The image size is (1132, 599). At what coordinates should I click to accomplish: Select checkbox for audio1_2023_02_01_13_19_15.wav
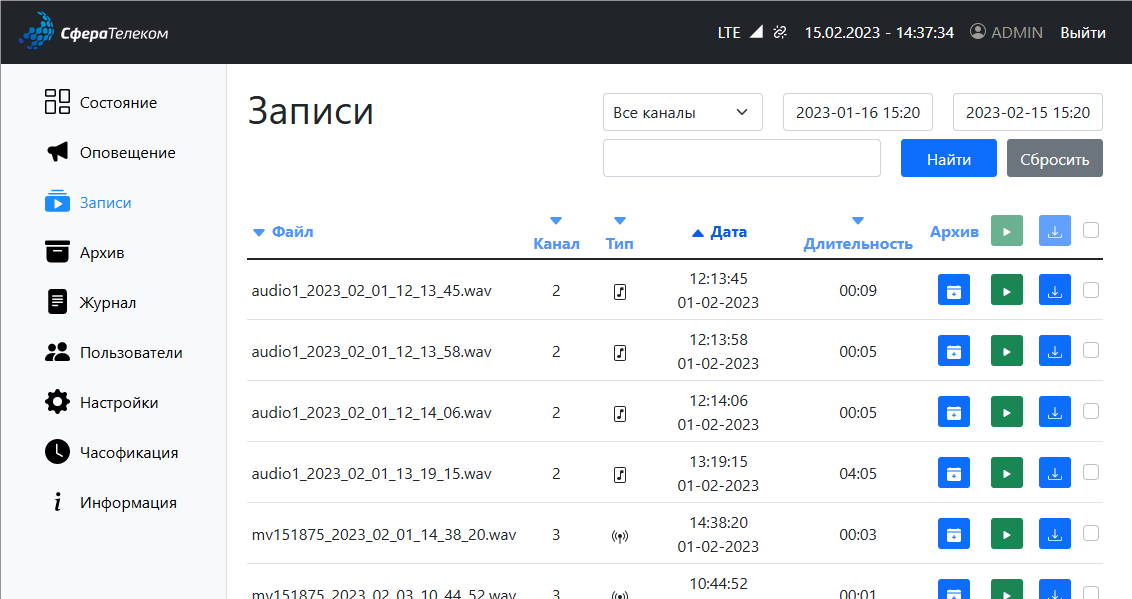[x=1091, y=472]
